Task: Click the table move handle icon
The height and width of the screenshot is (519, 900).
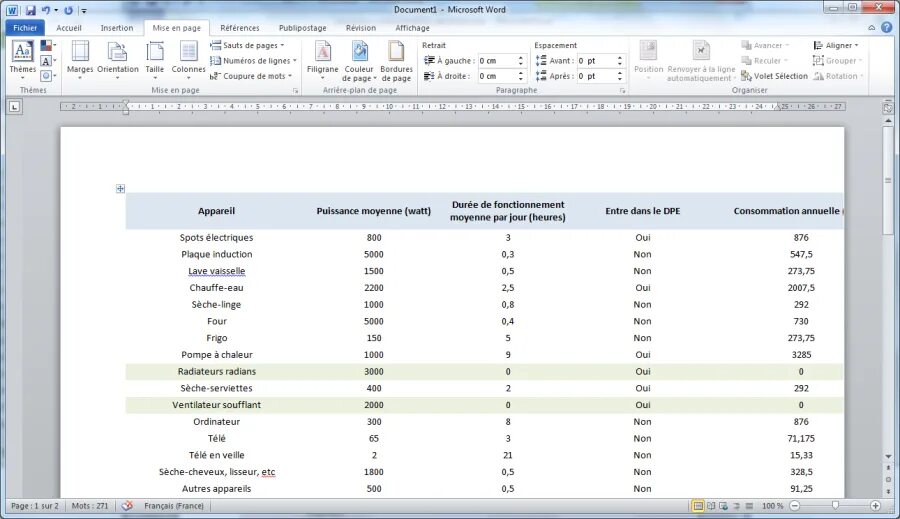Action: pos(120,188)
